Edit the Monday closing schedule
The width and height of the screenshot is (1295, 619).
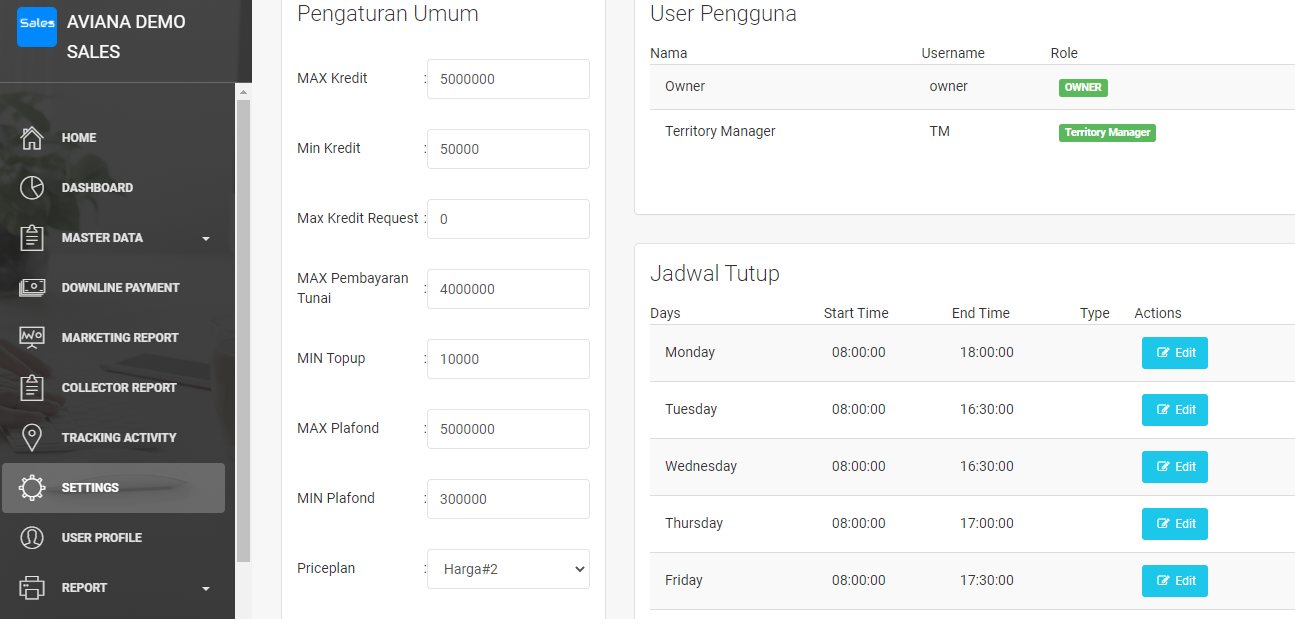click(1174, 353)
